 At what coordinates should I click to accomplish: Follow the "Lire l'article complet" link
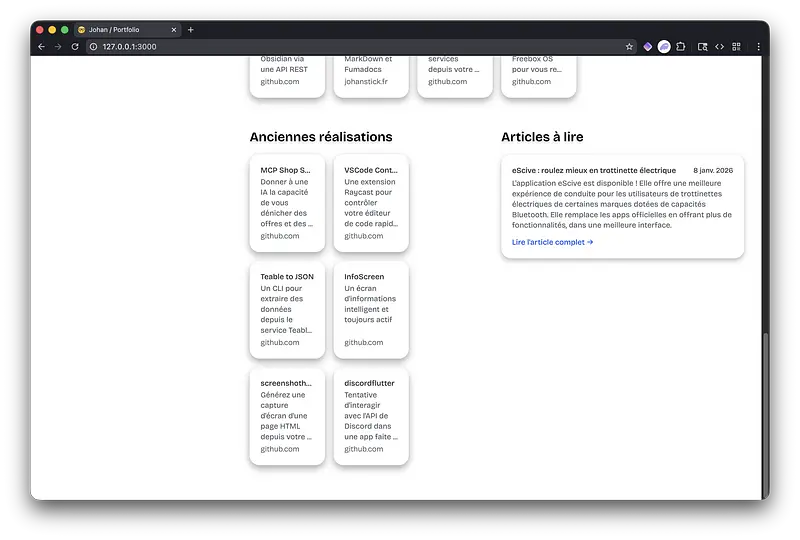point(552,242)
